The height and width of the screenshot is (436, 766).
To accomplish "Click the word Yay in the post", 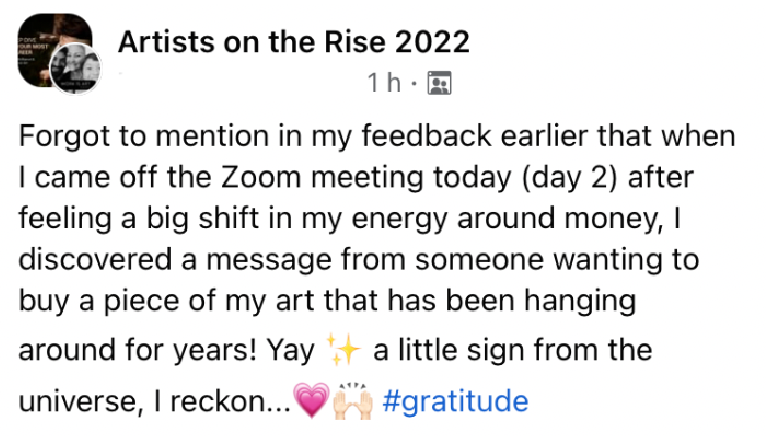I will [x=290, y=351].
